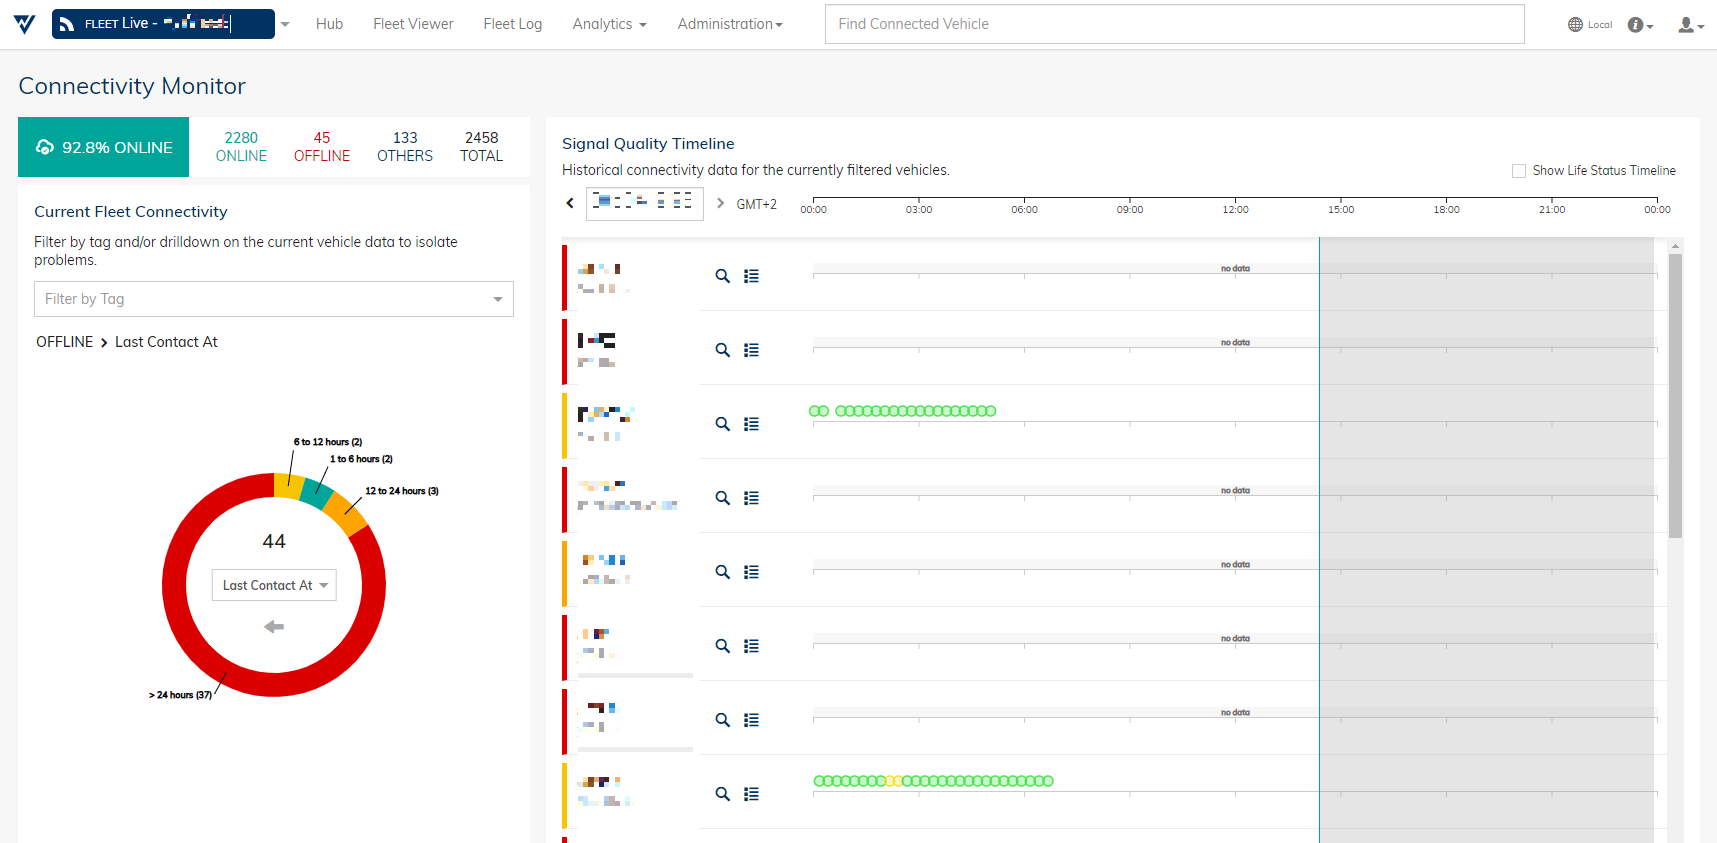Image resolution: width=1717 pixels, height=843 pixels.
Task: Click magnifier icon in fourth vehicle row
Action: [x=723, y=498]
